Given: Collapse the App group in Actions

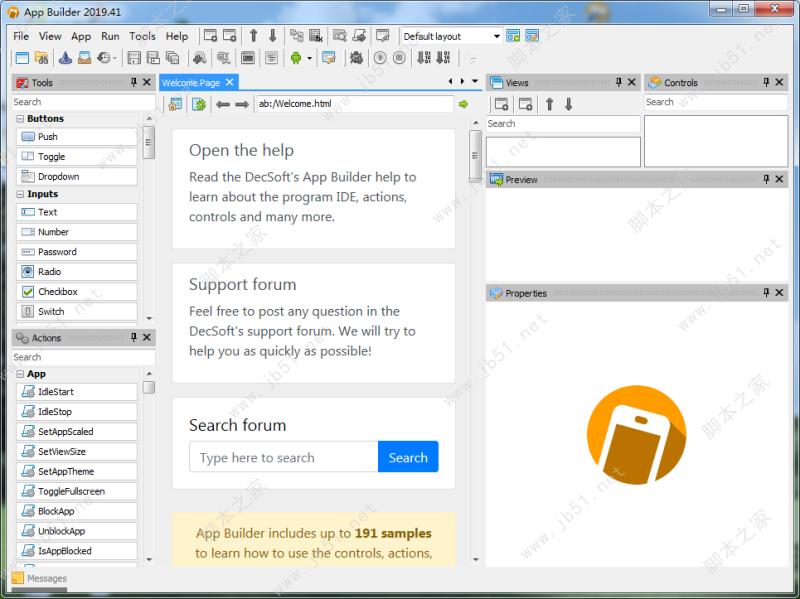Looking at the screenshot, I should [x=20, y=374].
